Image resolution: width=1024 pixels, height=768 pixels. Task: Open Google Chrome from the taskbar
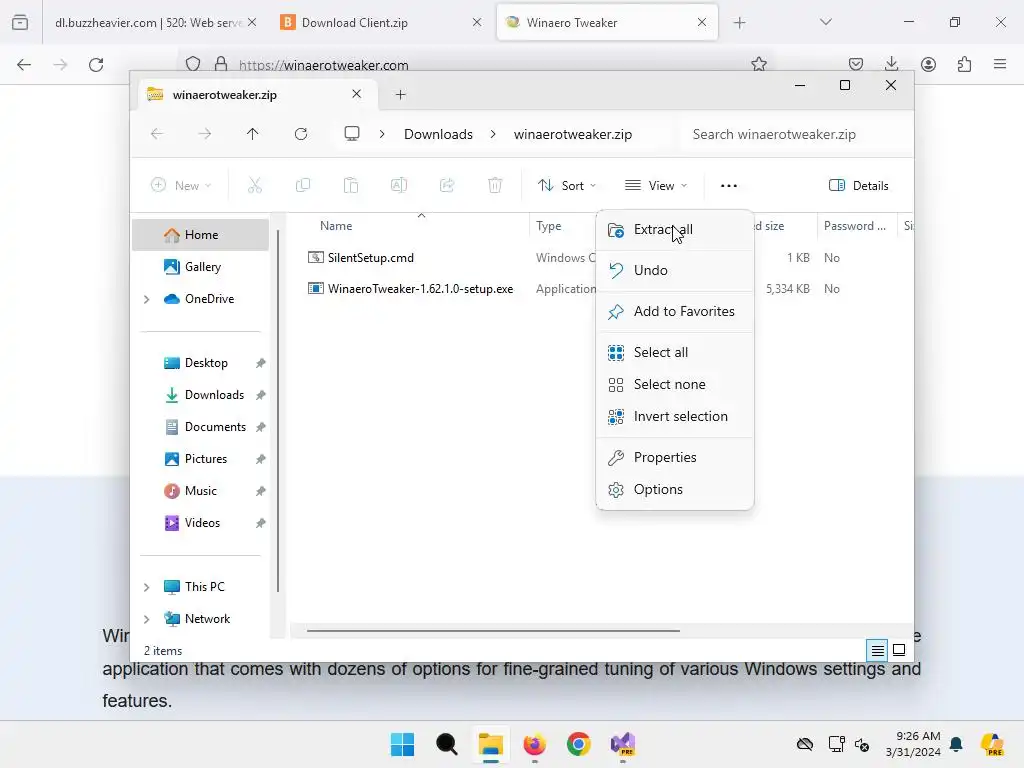coord(579,744)
